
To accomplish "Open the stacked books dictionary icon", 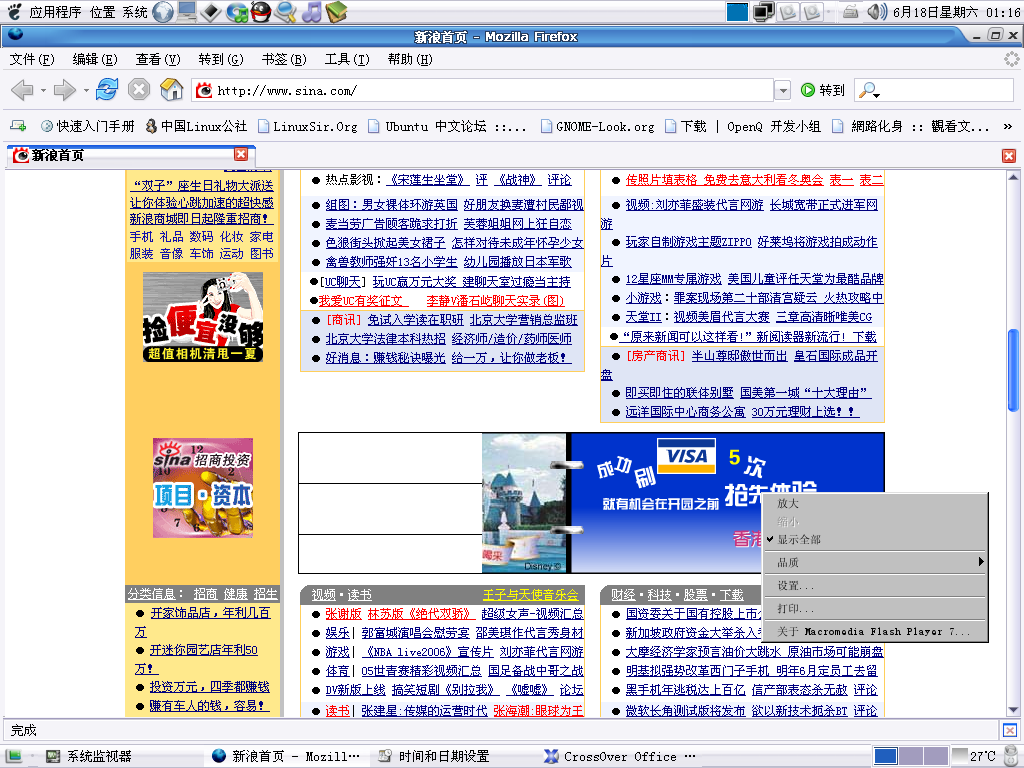I will point(336,12).
